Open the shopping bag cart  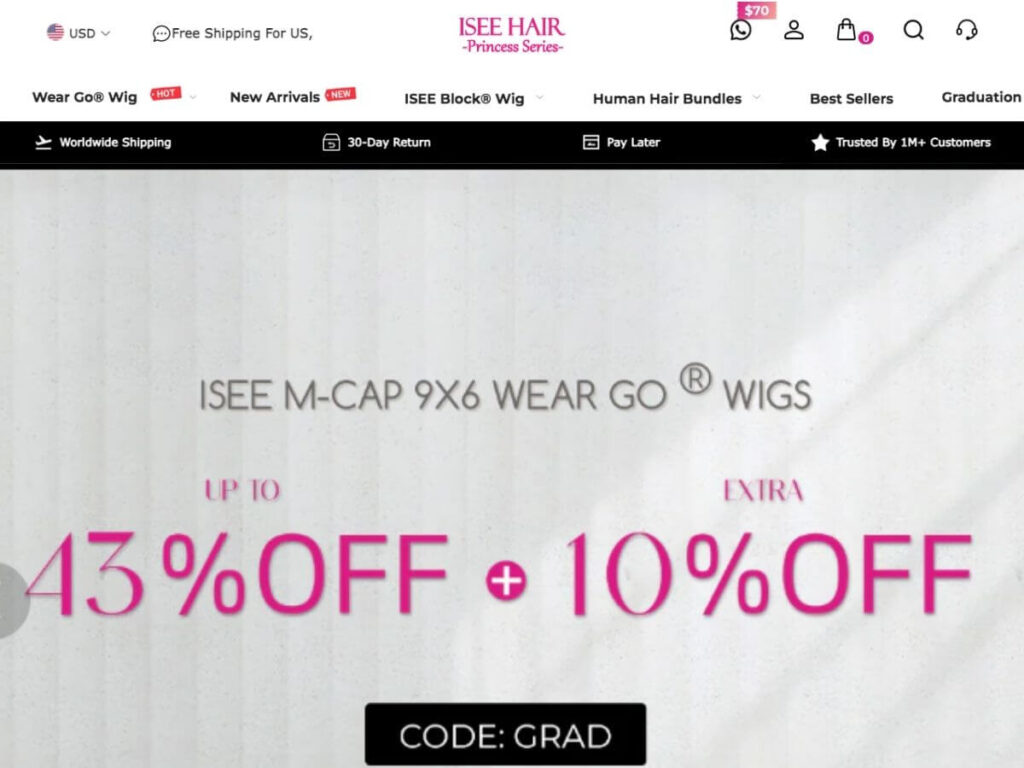846,29
